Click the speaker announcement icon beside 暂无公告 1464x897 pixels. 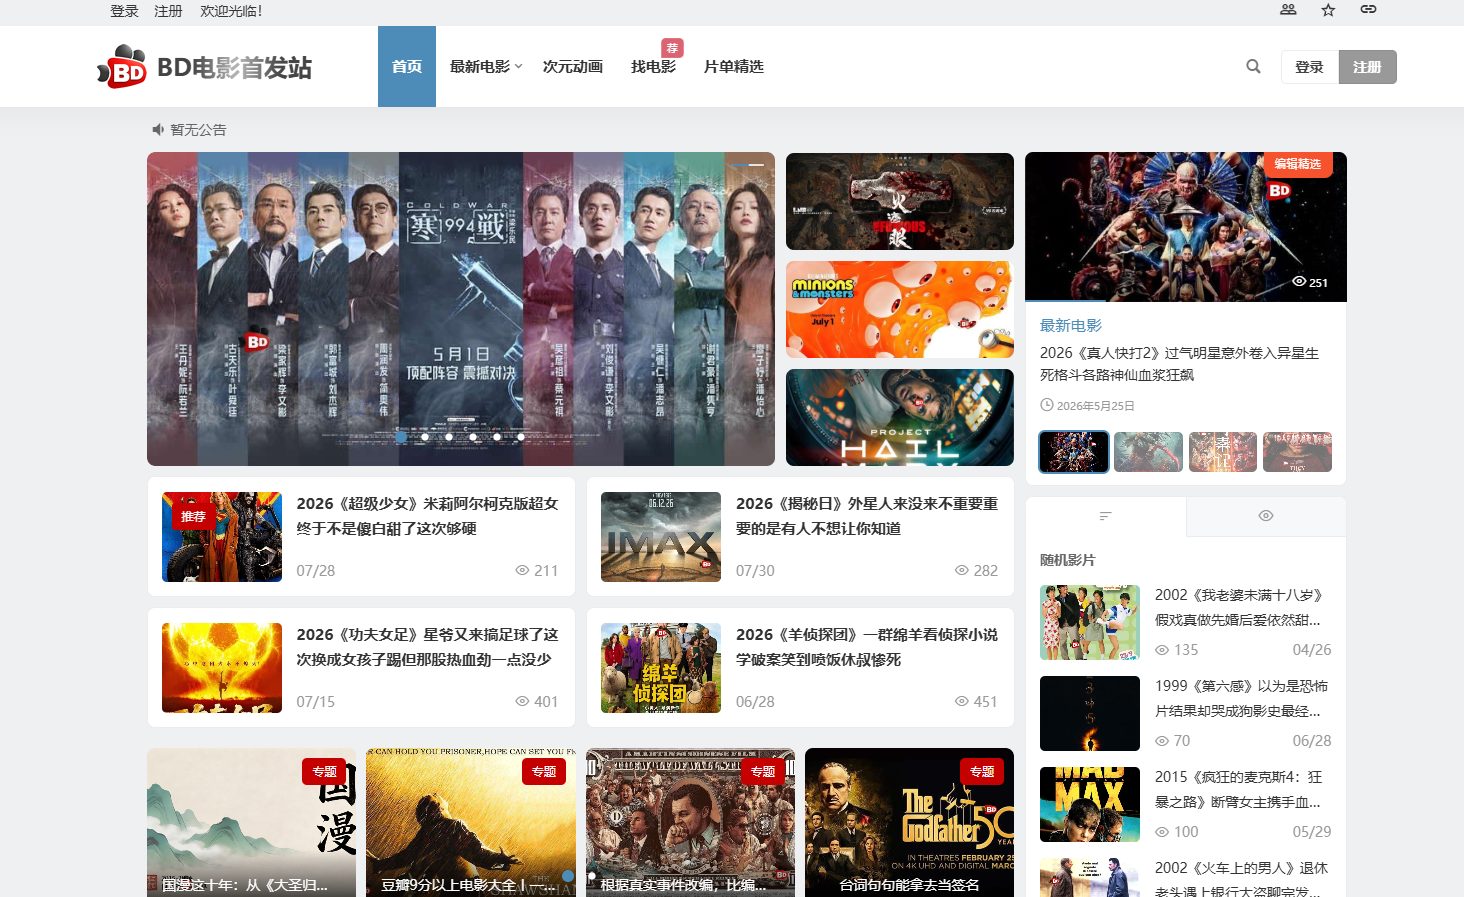pyautogui.click(x=157, y=129)
